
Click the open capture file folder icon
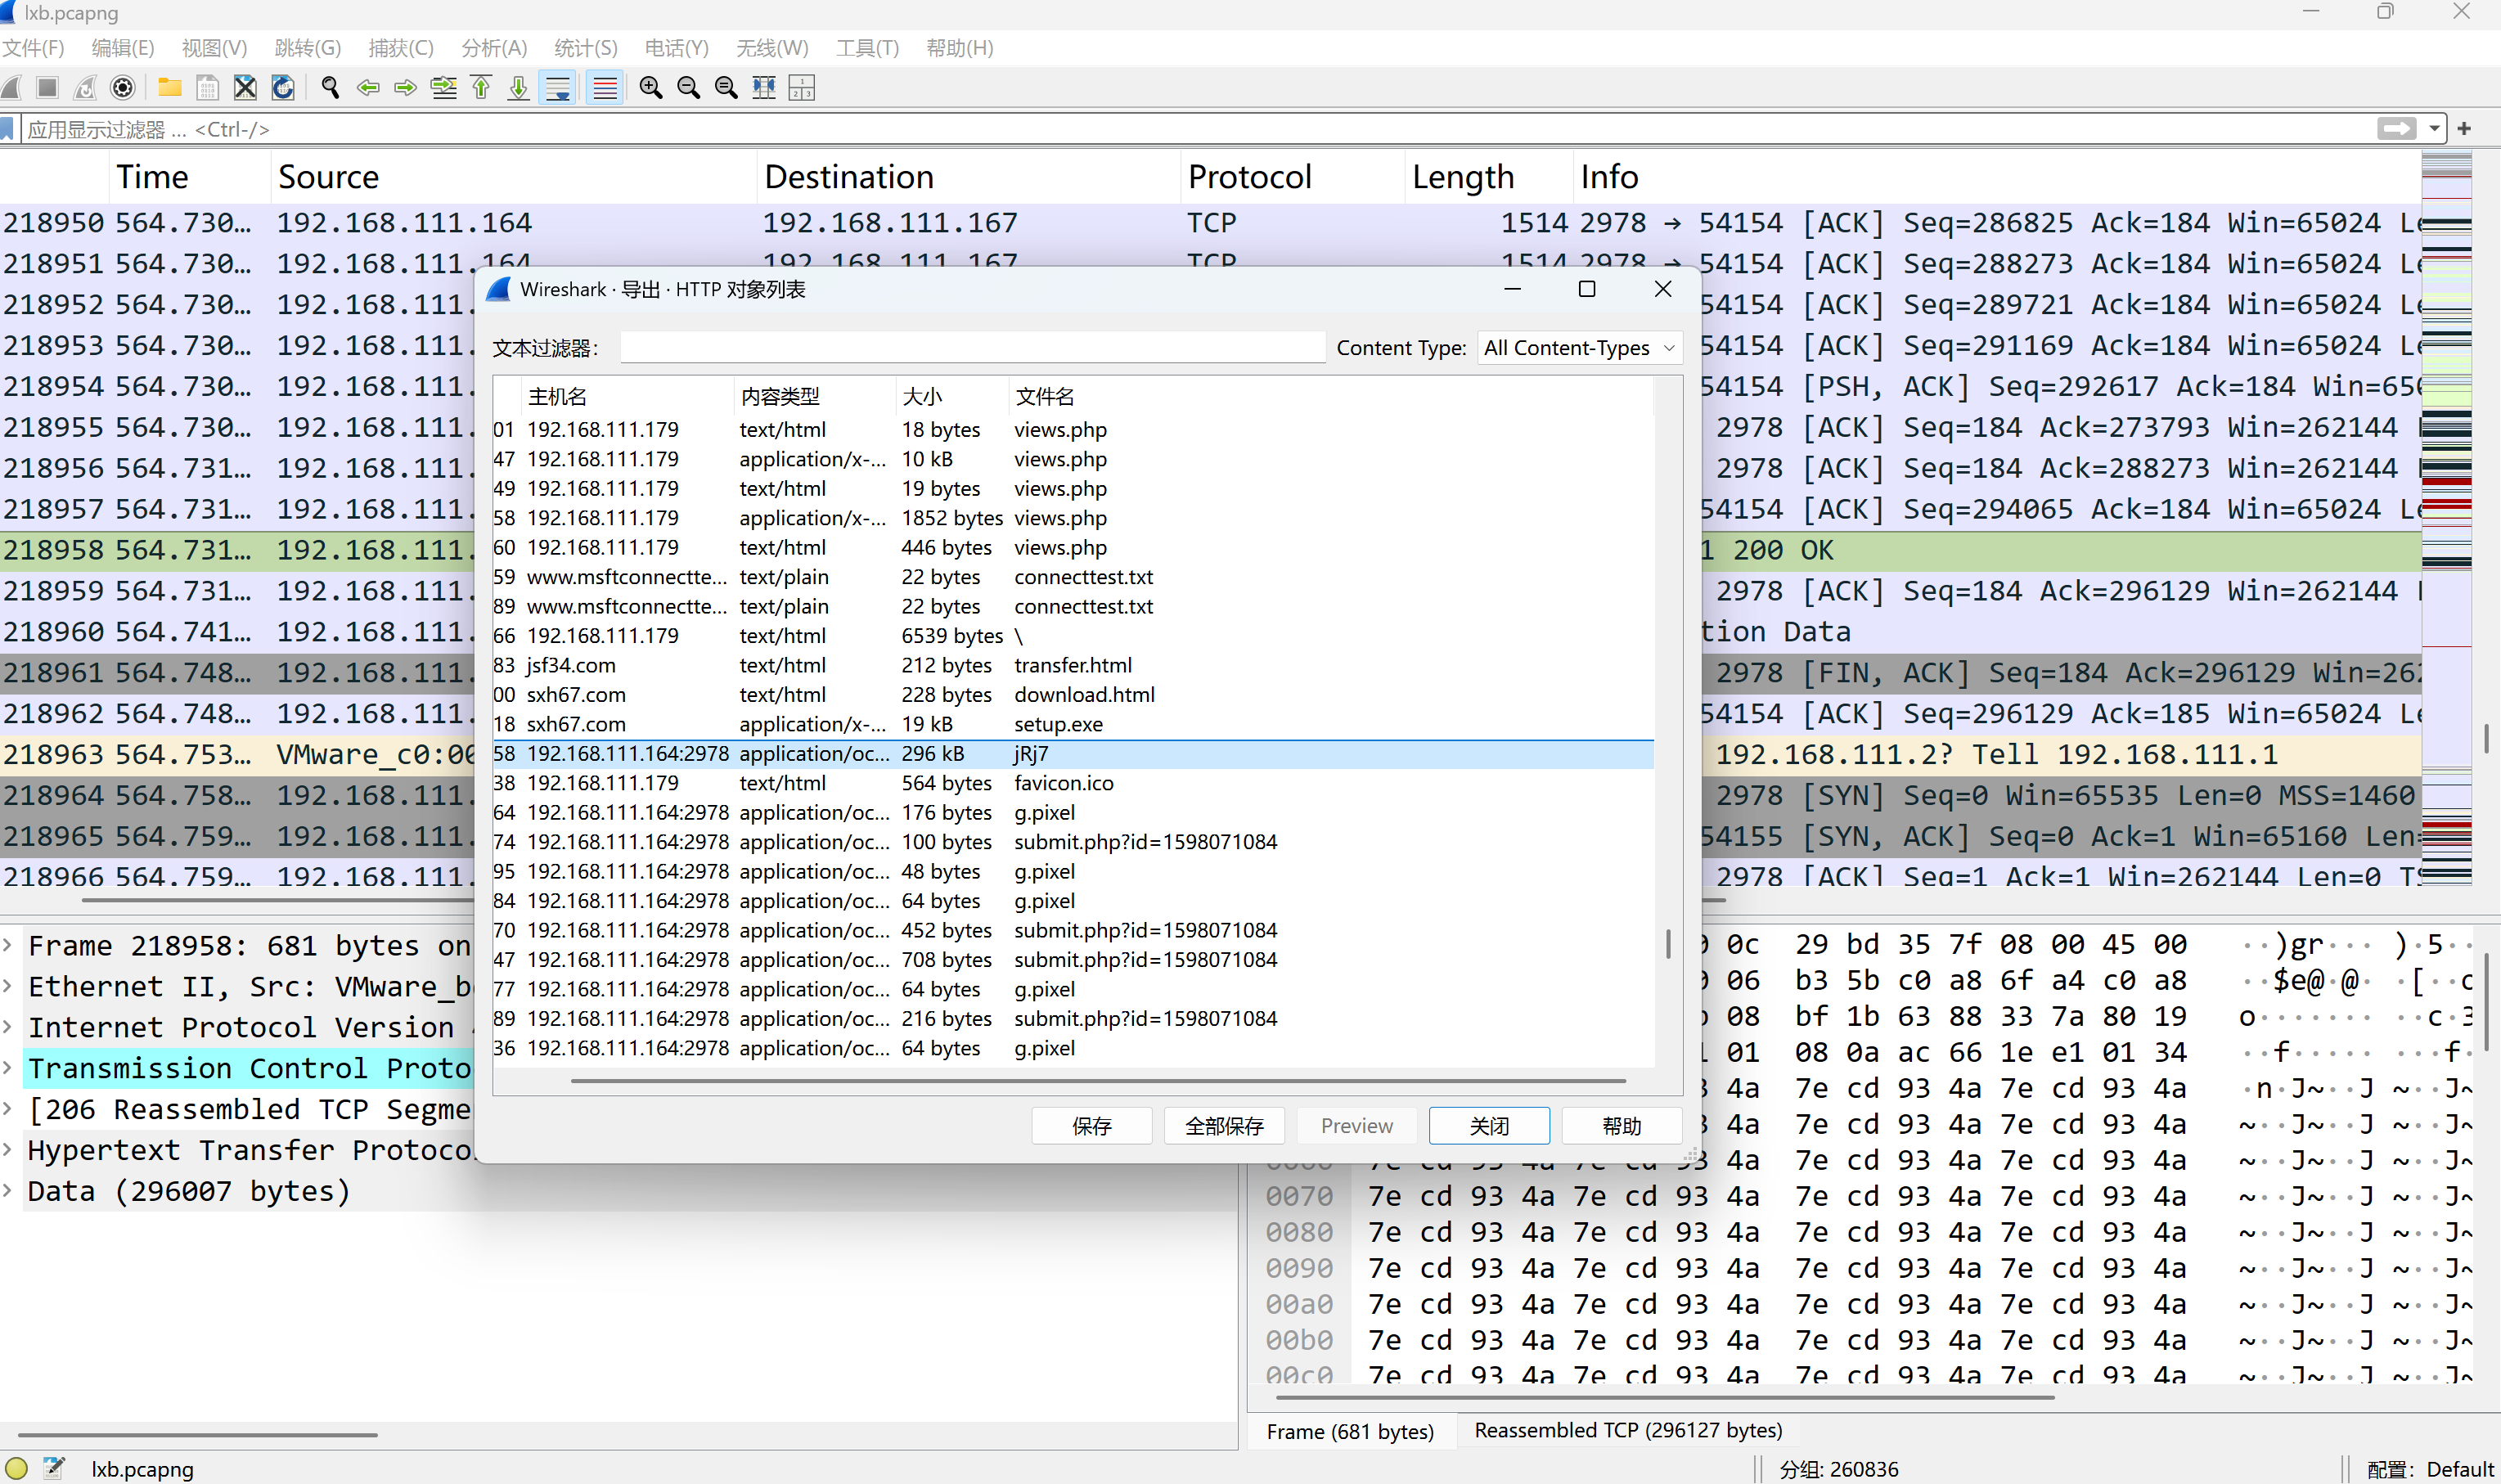[x=170, y=88]
